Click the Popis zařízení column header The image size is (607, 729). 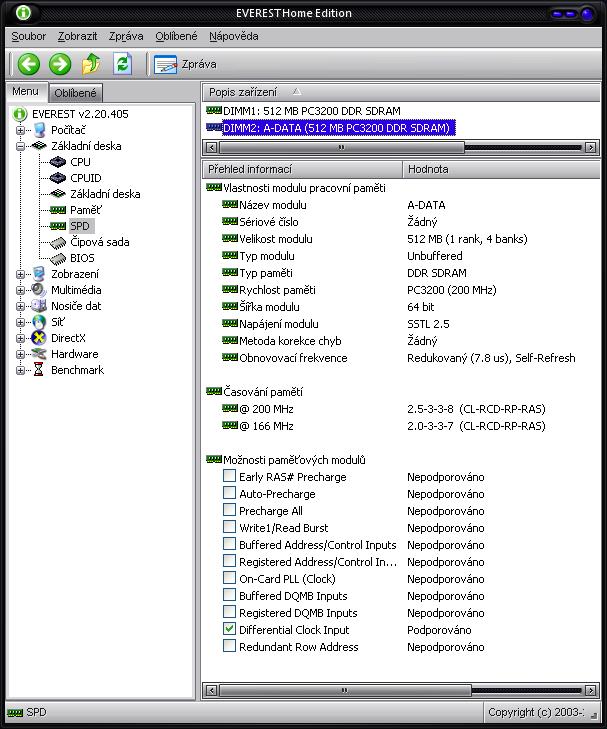pyautogui.click(x=243, y=92)
